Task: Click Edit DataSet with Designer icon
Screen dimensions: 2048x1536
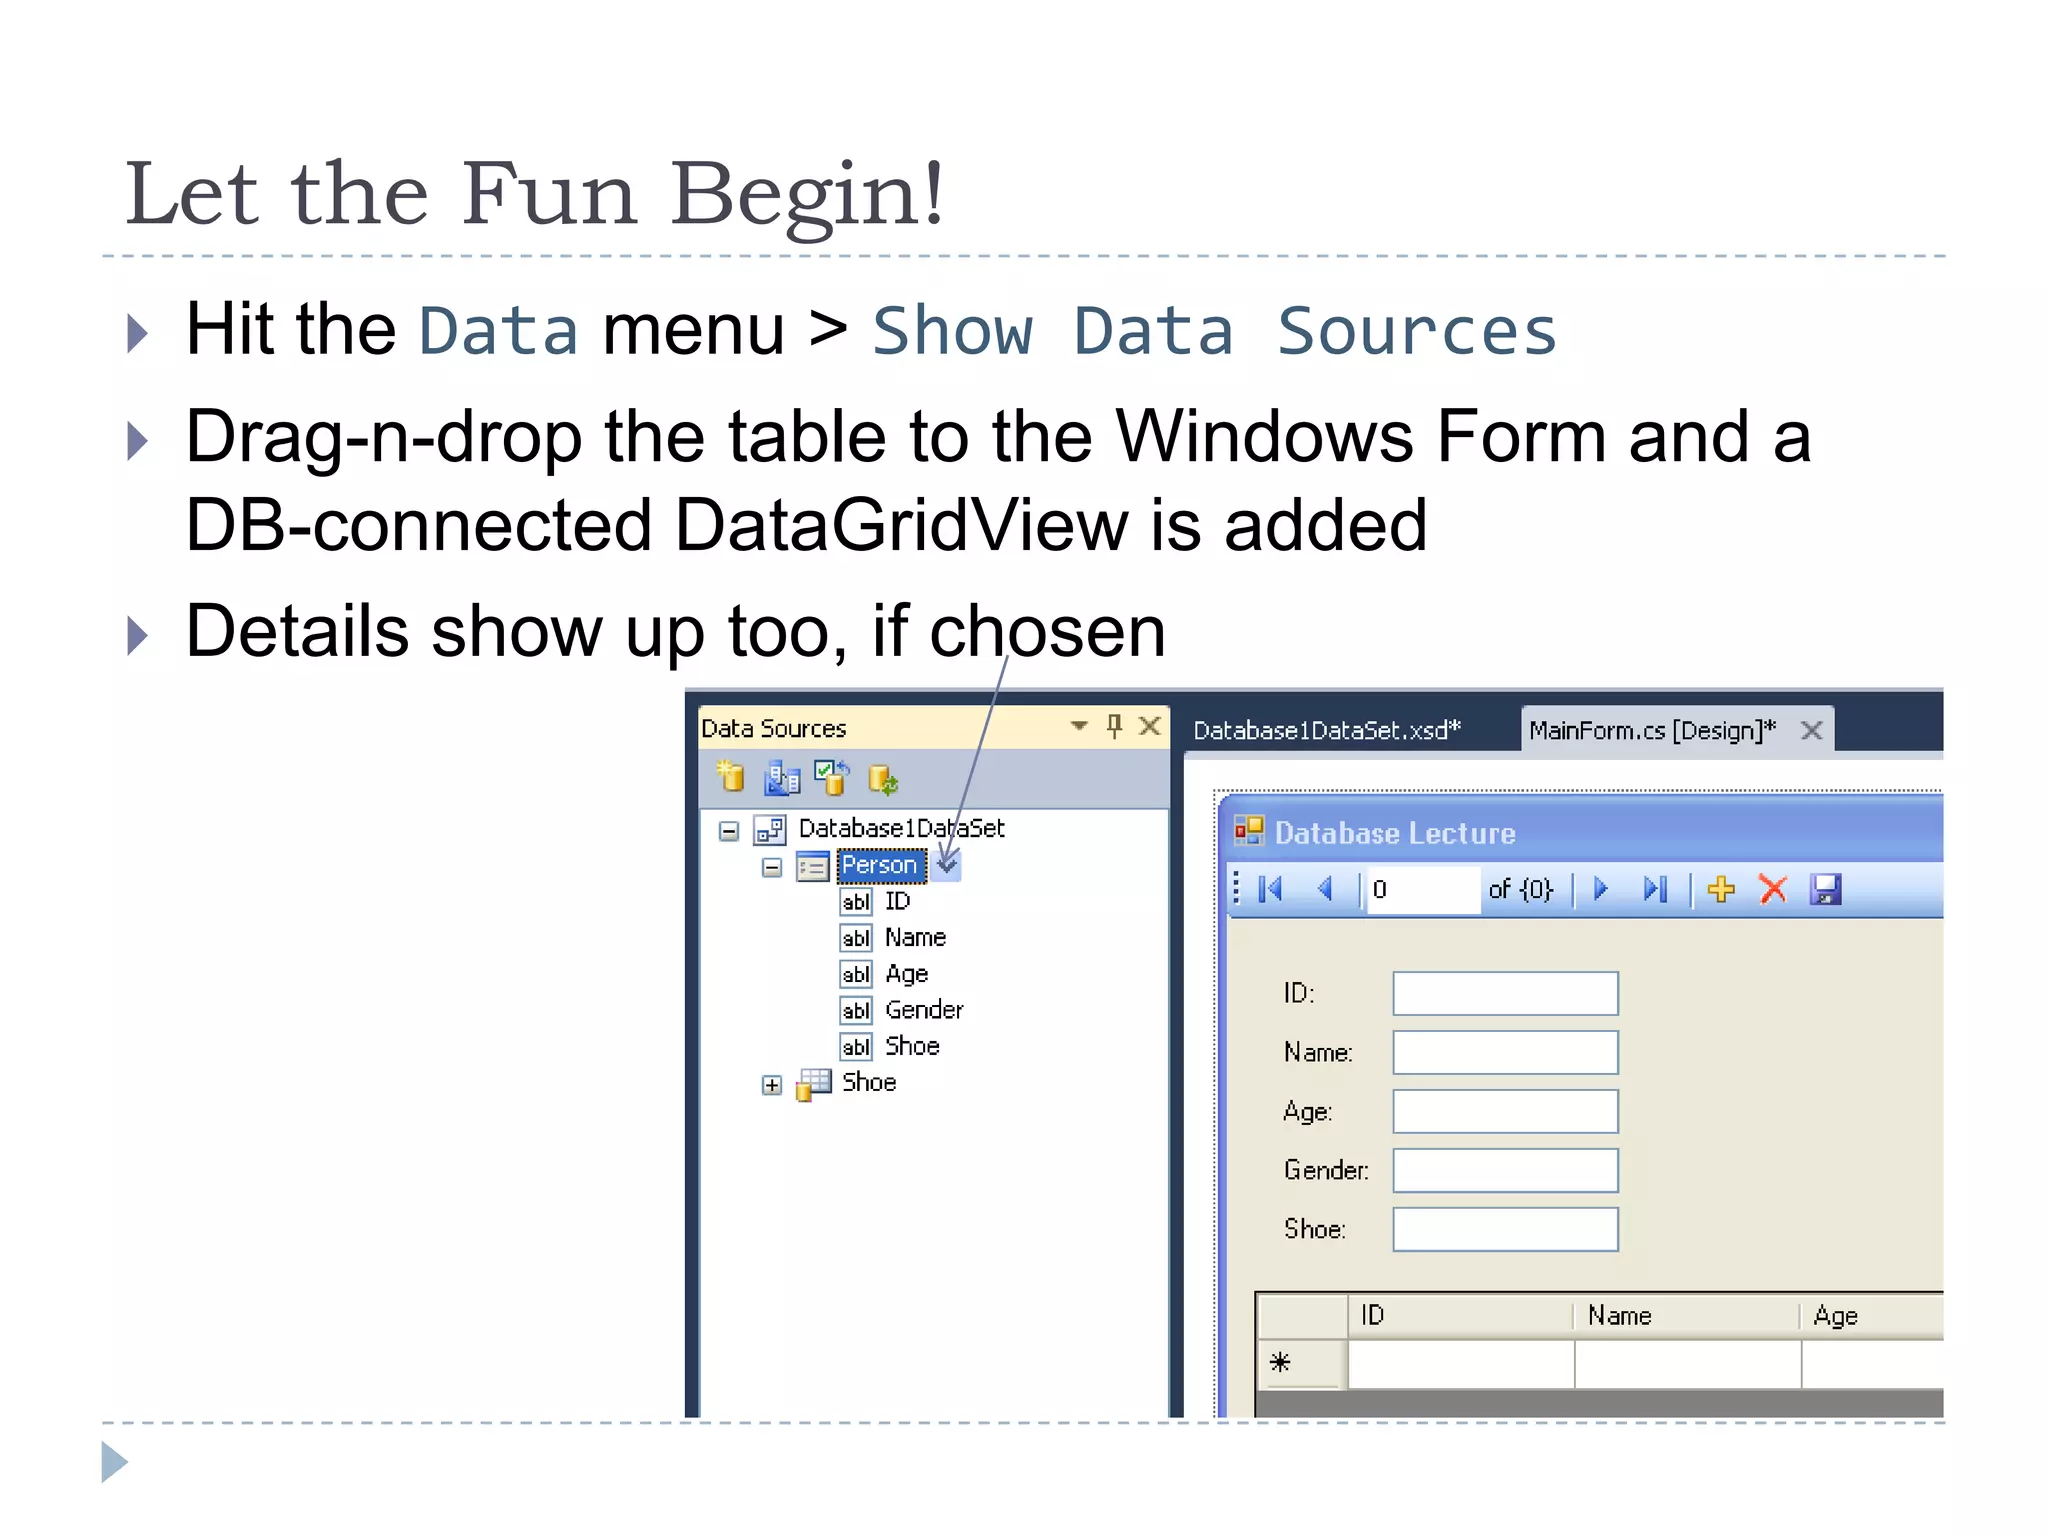Action: click(x=782, y=778)
